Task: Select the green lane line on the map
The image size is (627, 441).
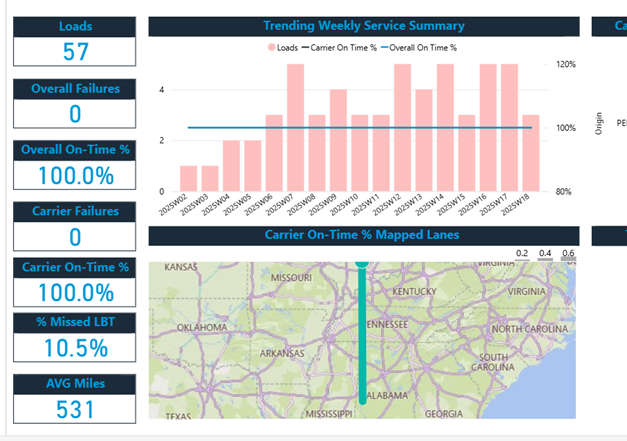Action: [362, 330]
